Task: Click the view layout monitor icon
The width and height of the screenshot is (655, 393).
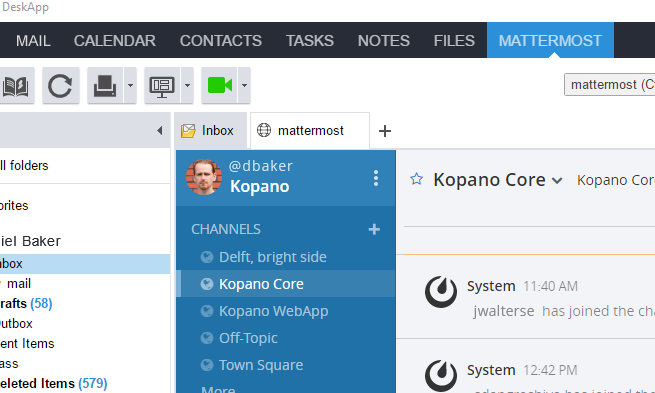Action: [162, 86]
